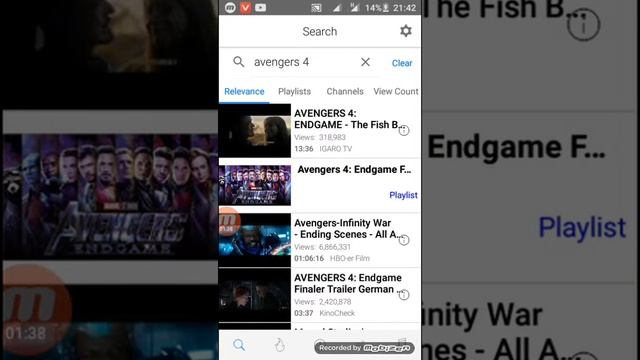Tap the YouTube notification icon in status bar
Screen dimensions: 640x360
click(260, 7)
